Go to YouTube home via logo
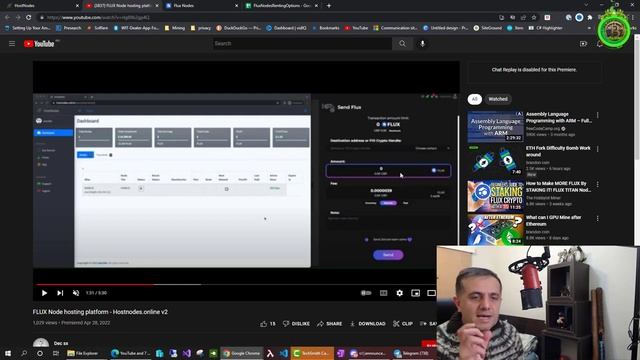This screenshot has width=640, height=360. 39,44
